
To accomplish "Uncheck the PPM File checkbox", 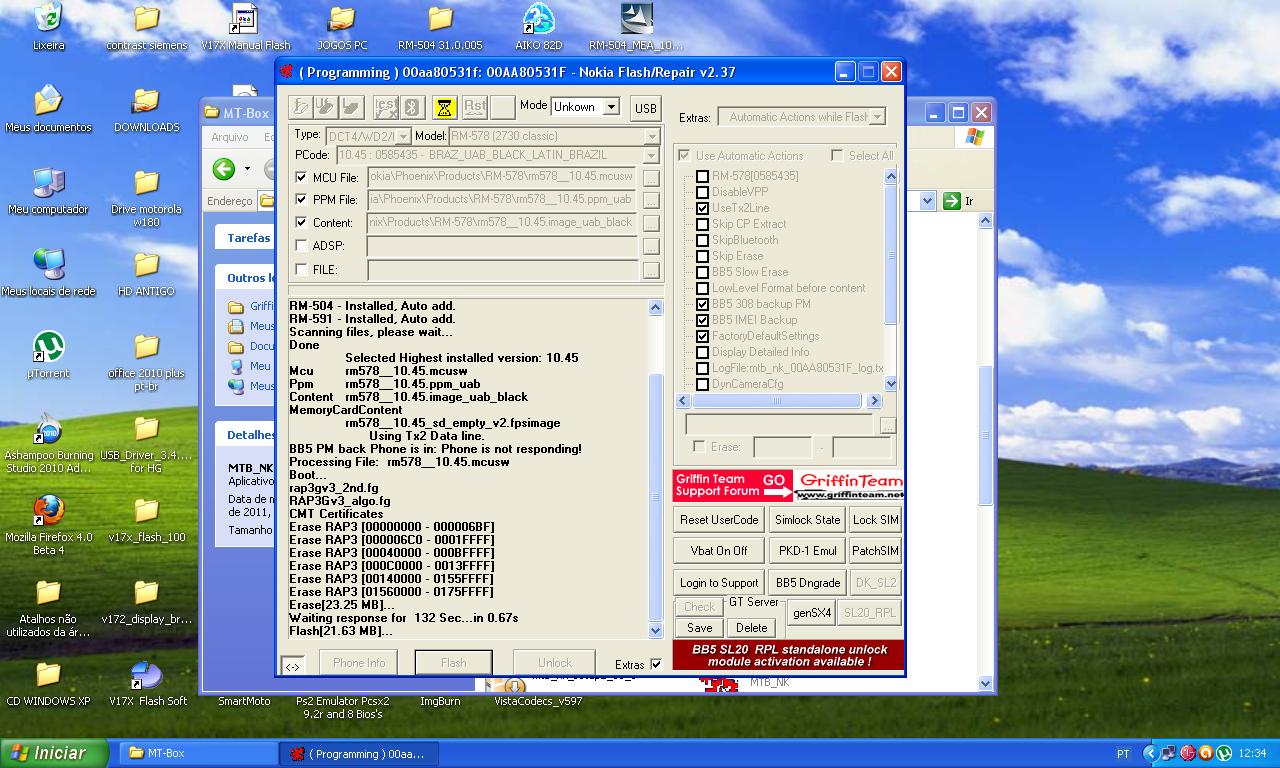I will click(301, 200).
